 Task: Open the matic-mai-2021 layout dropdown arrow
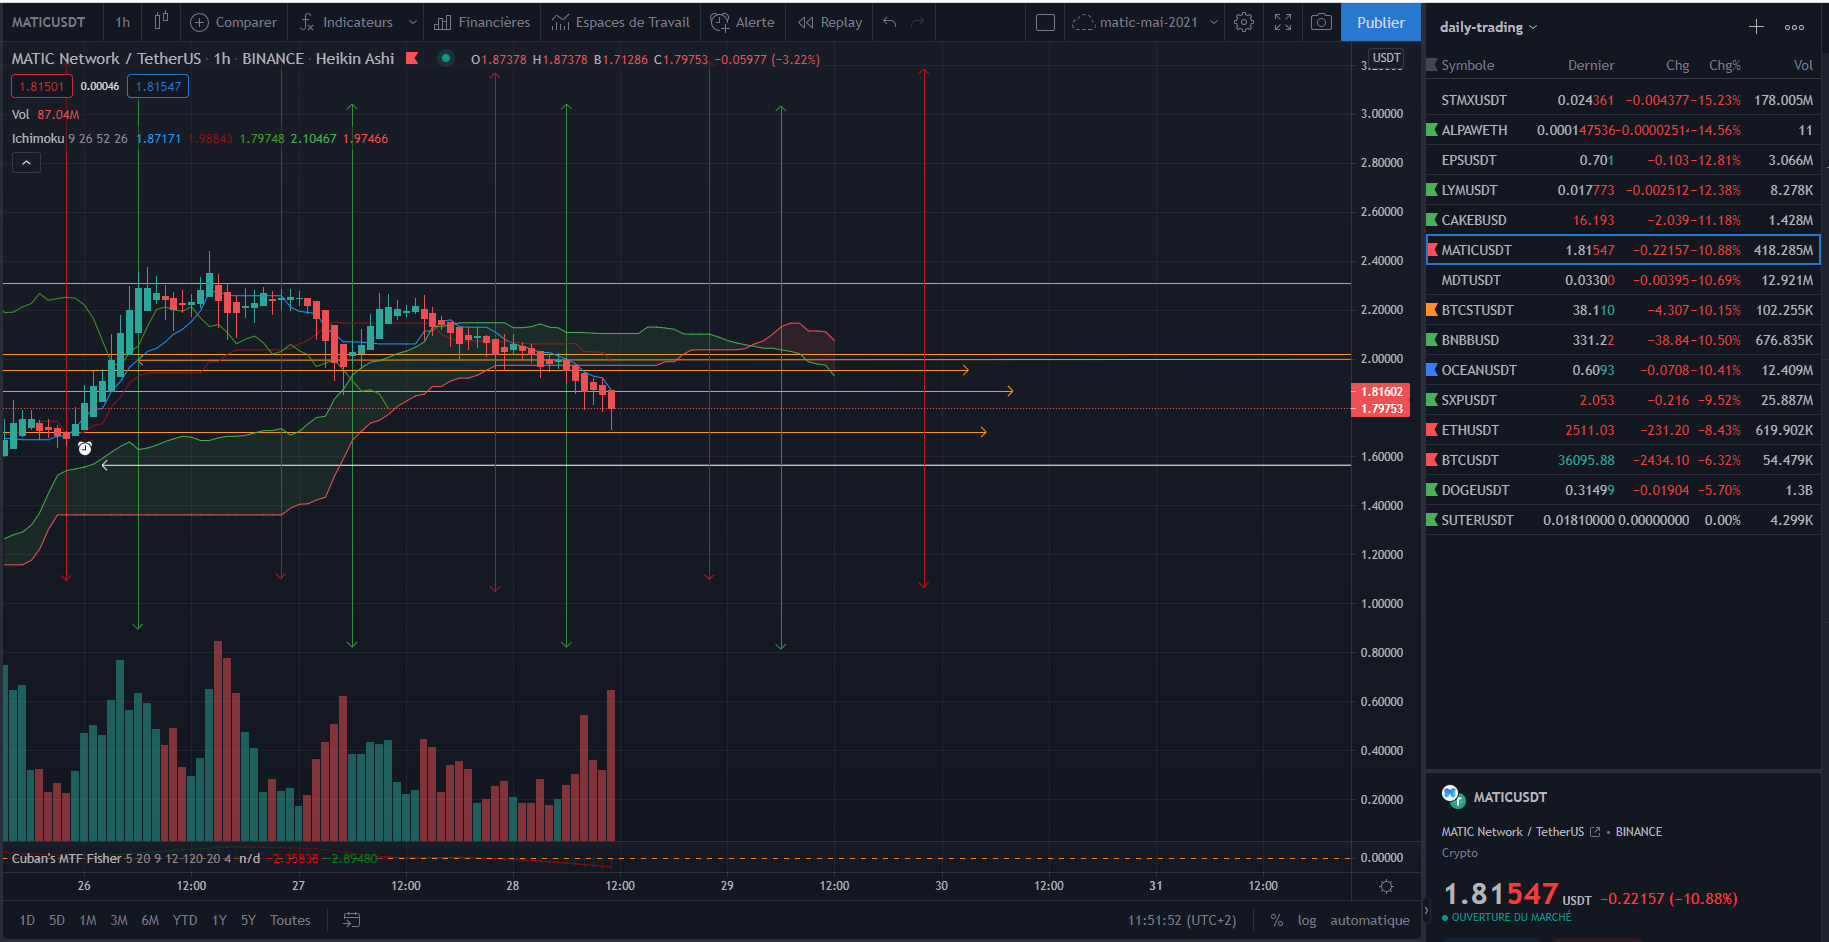pyautogui.click(x=1214, y=22)
